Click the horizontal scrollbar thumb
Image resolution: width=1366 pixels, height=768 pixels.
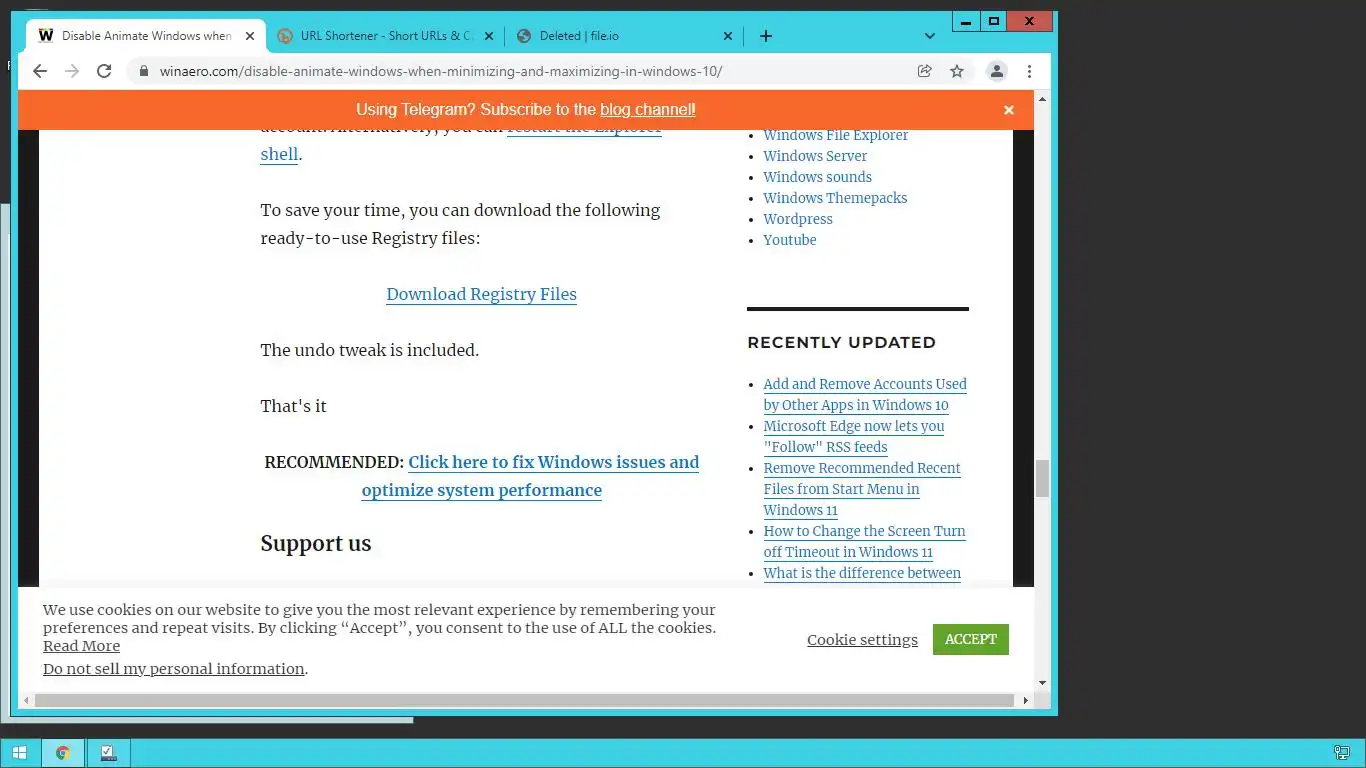click(x=524, y=701)
